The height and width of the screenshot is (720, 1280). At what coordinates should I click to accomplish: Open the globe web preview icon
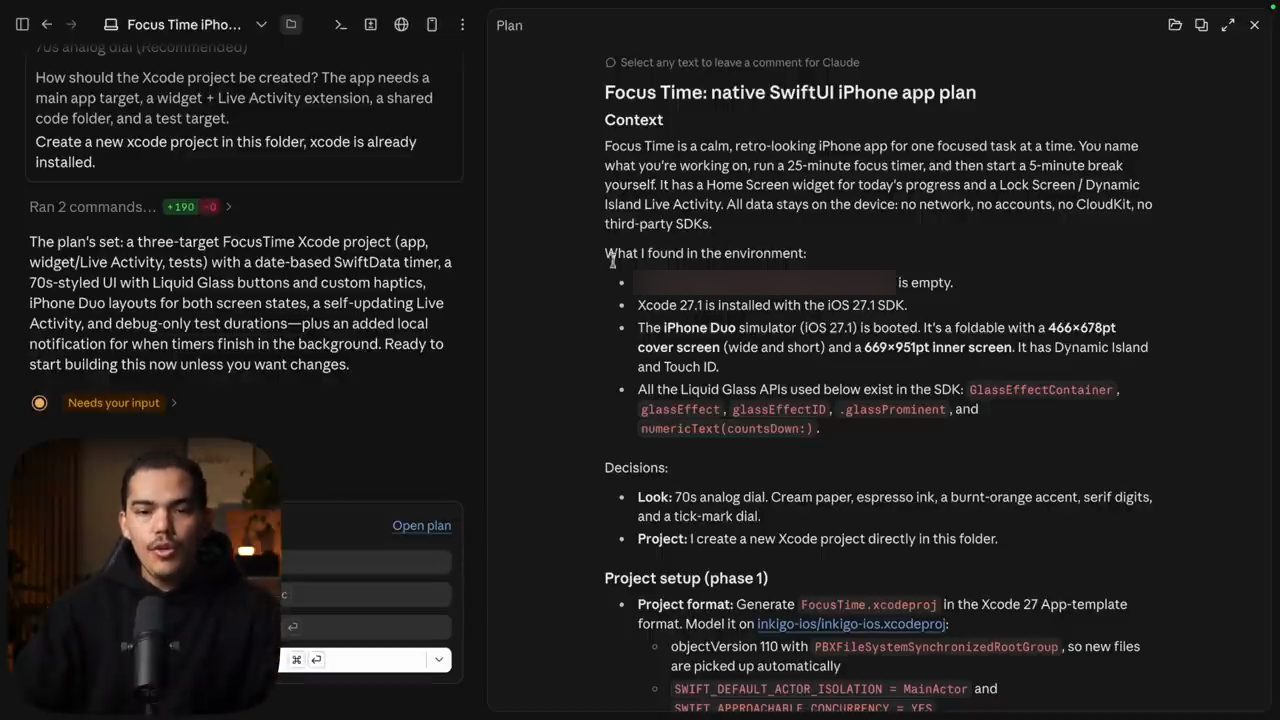401,24
